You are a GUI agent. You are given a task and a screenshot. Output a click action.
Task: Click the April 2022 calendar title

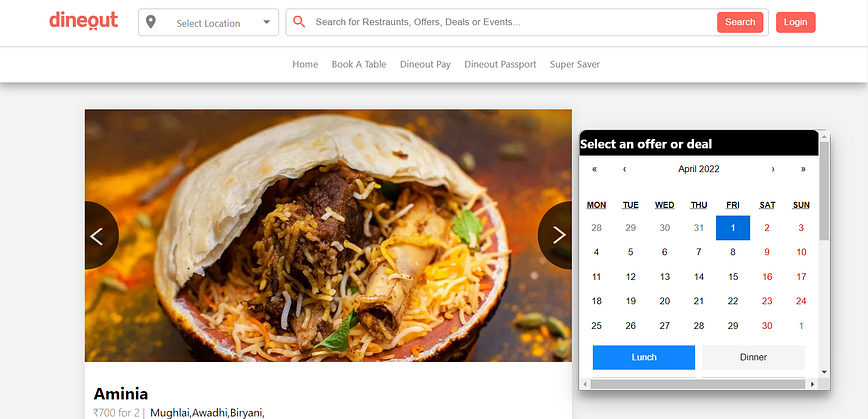(x=699, y=169)
